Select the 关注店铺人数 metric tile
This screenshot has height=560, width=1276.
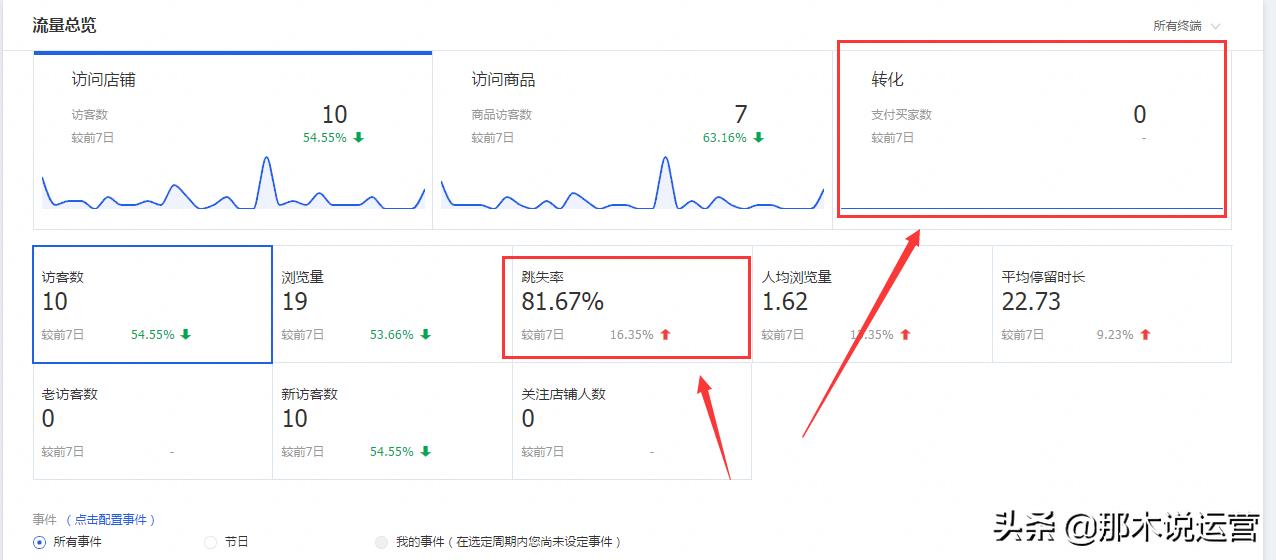(632, 421)
